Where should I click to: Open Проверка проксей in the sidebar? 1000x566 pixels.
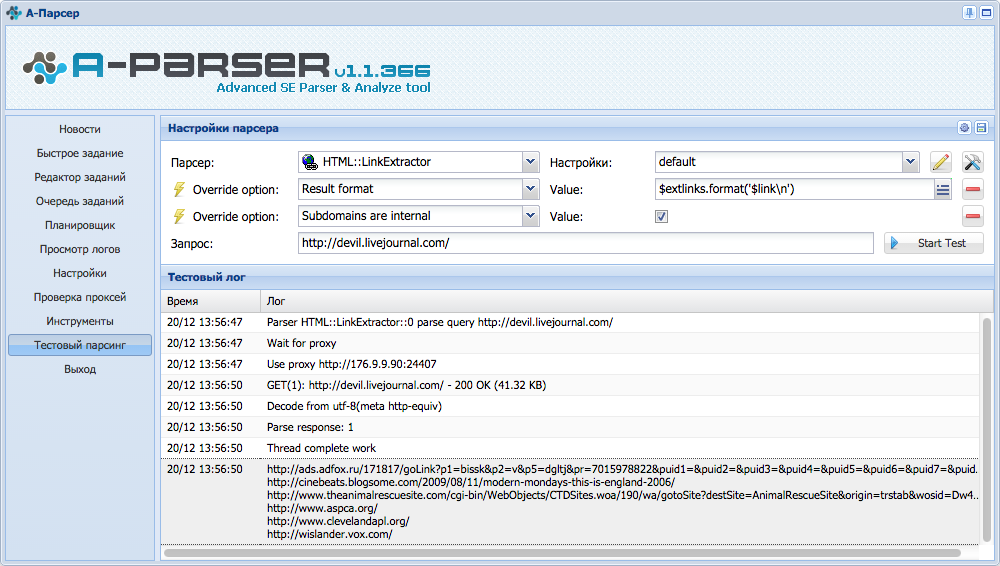80,297
